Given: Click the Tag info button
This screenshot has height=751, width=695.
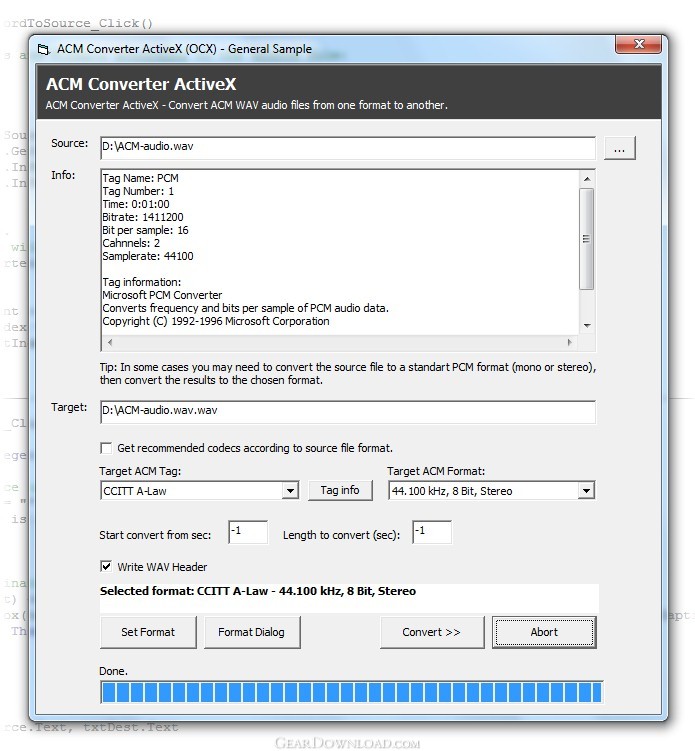Looking at the screenshot, I should tap(340, 490).
